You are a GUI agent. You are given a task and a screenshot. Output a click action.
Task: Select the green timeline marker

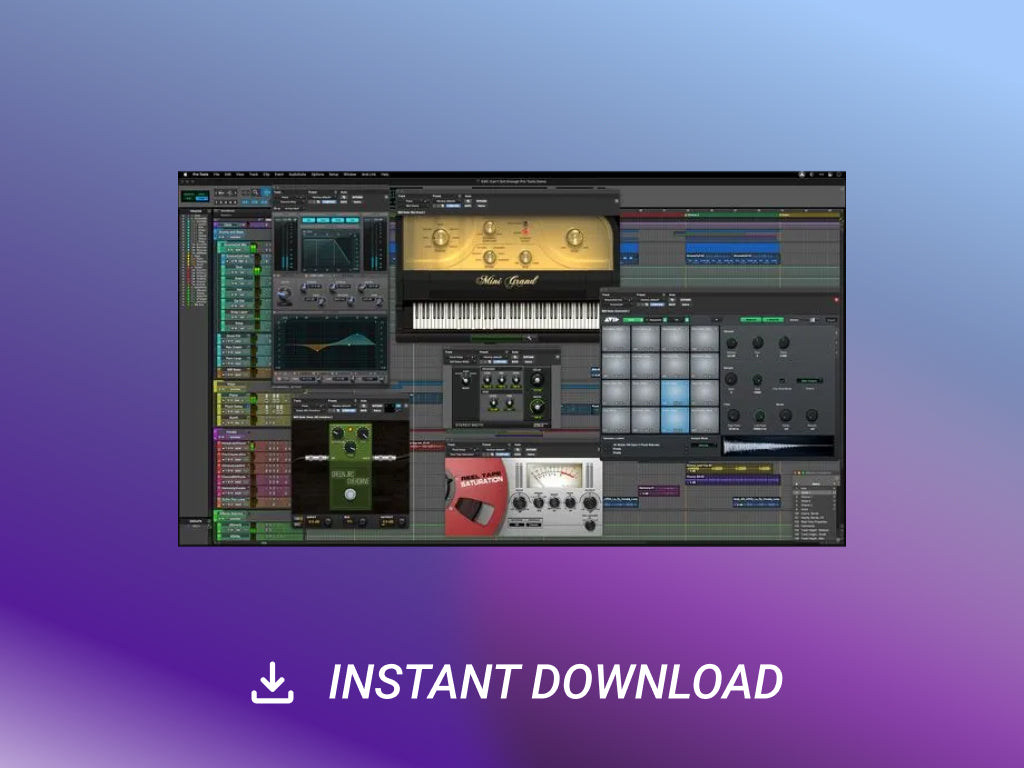point(730,214)
